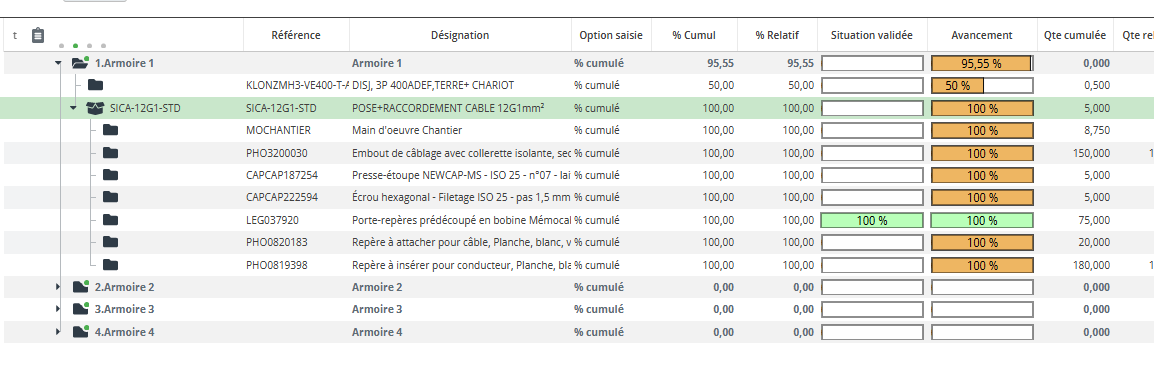Select the 4.Armoire 4 tree label

(x=124, y=332)
